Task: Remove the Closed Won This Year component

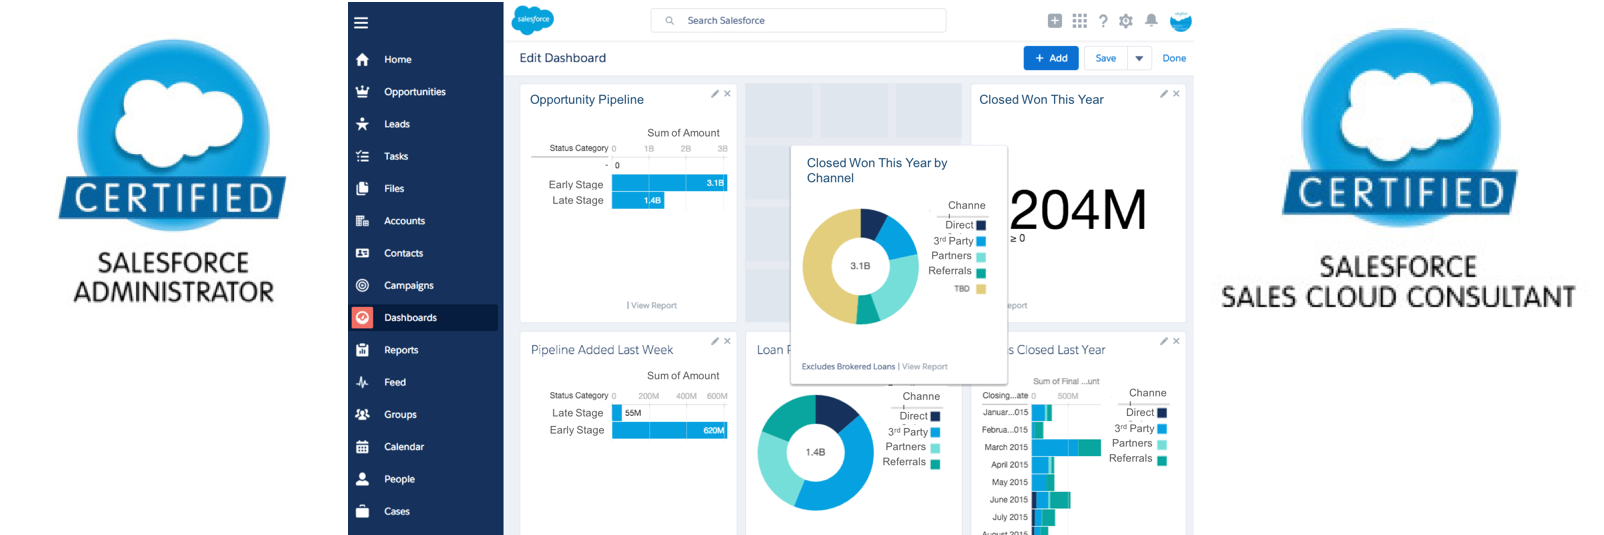Action: (x=1176, y=94)
